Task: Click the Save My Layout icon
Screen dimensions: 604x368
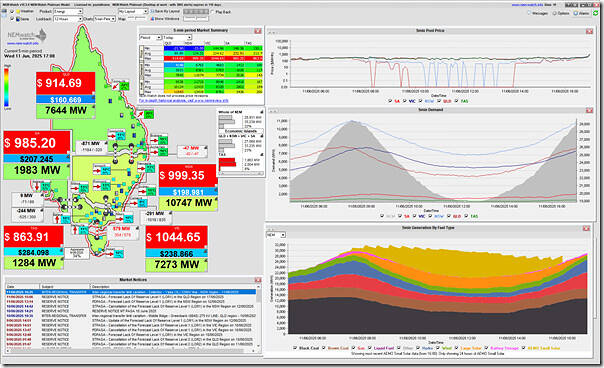Action: pos(152,12)
